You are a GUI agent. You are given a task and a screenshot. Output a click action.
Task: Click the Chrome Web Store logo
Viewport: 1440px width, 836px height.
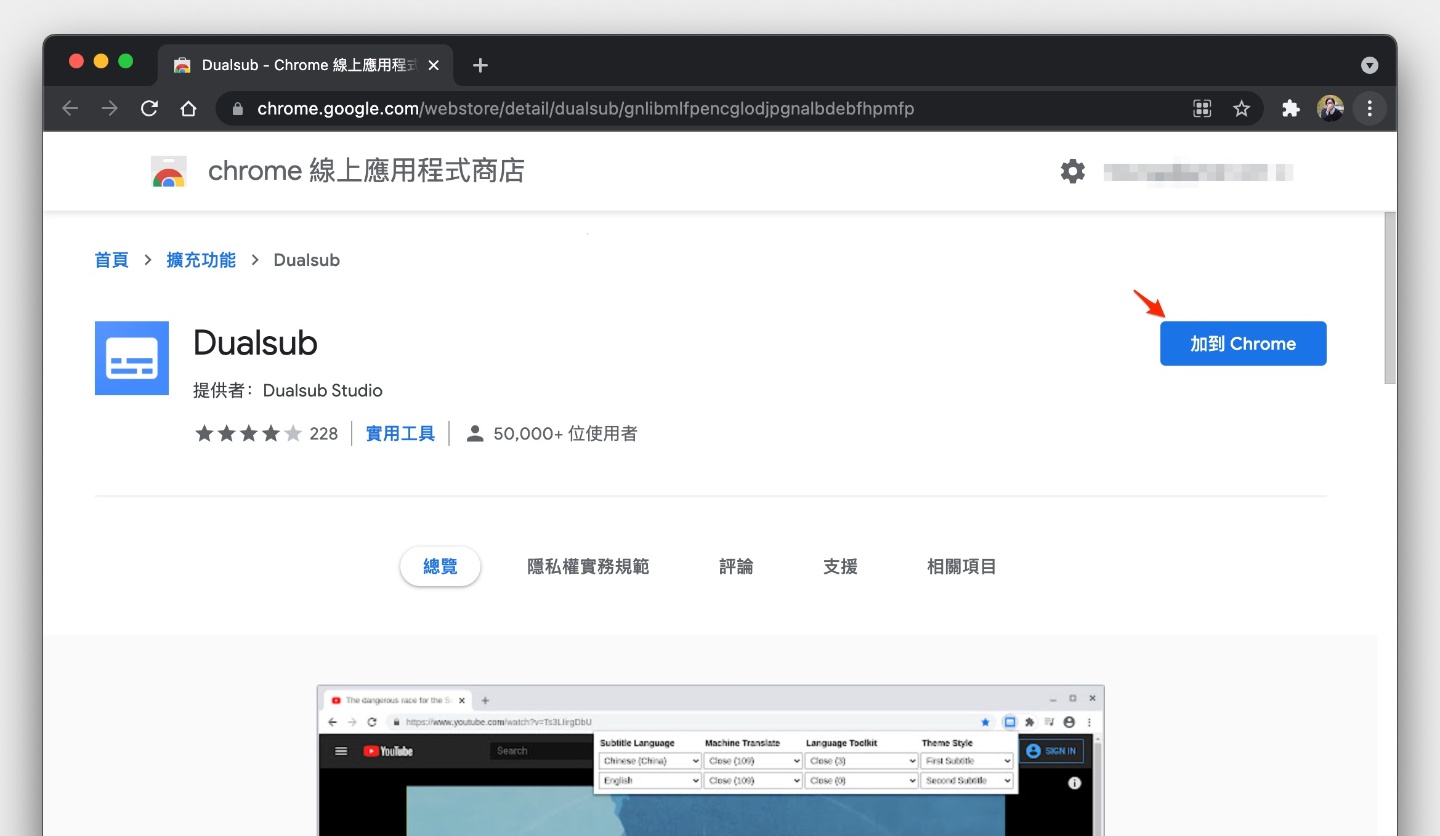point(168,170)
